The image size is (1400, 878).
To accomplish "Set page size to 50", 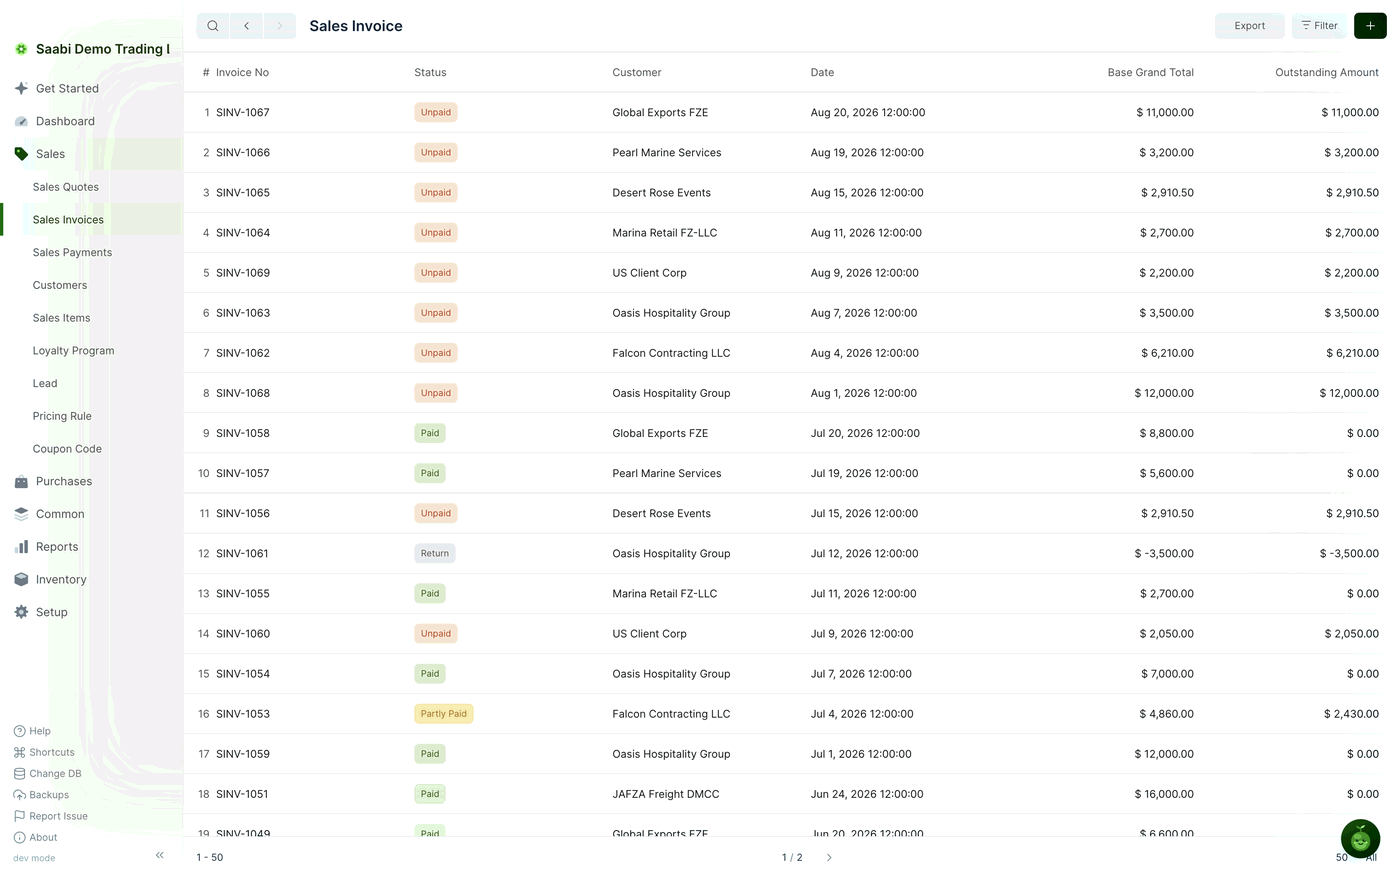I will (1342, 858).
